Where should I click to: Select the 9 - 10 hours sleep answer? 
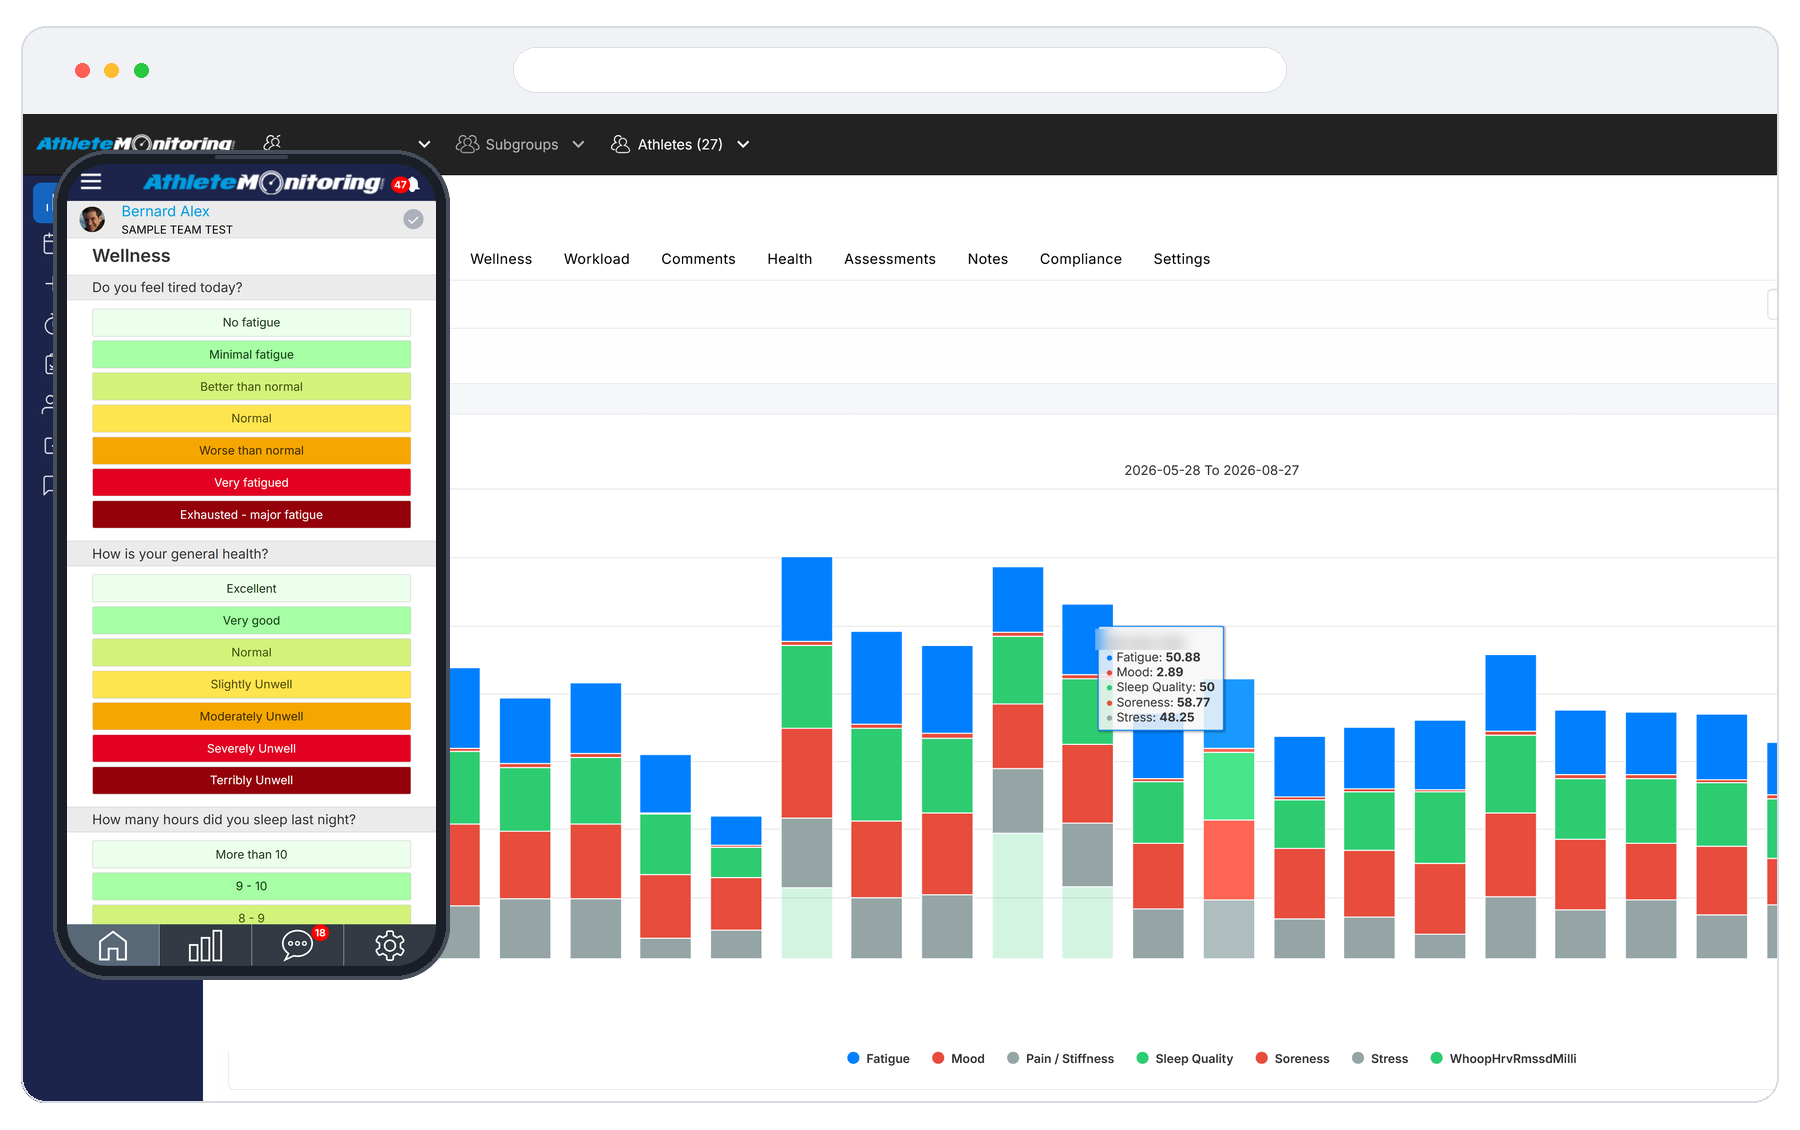[x=251, y=886]
